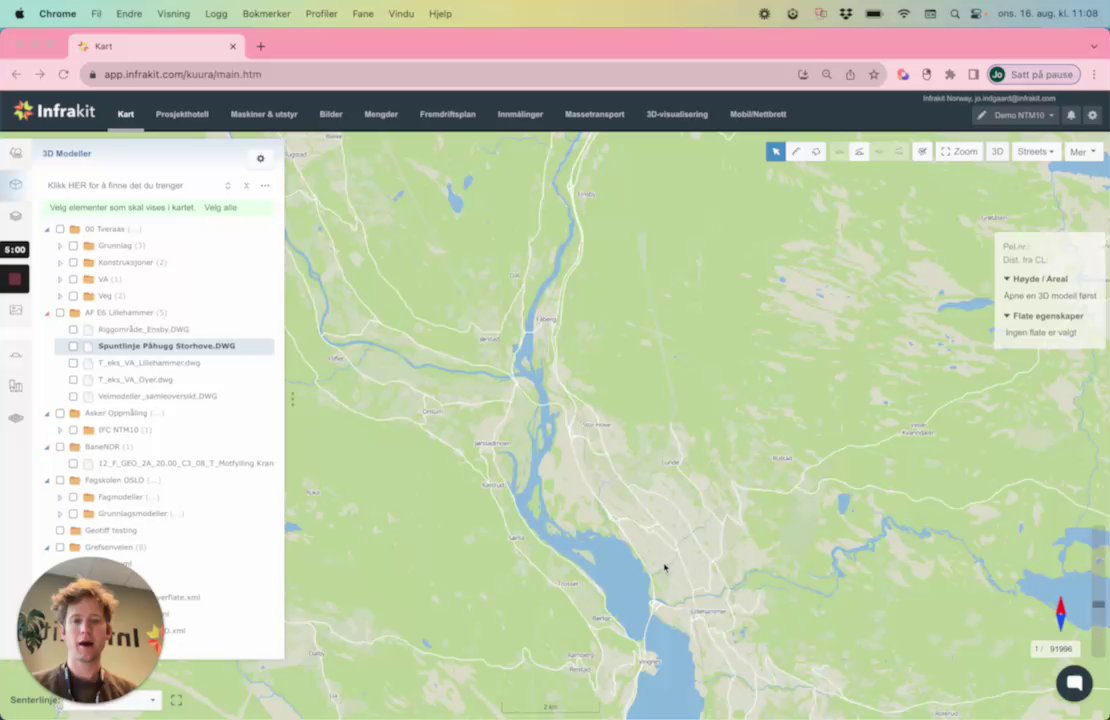Viewport: 1110px width, 720px height.
Task: Open the Innmålinger tab
Action: tap(520, 114)
